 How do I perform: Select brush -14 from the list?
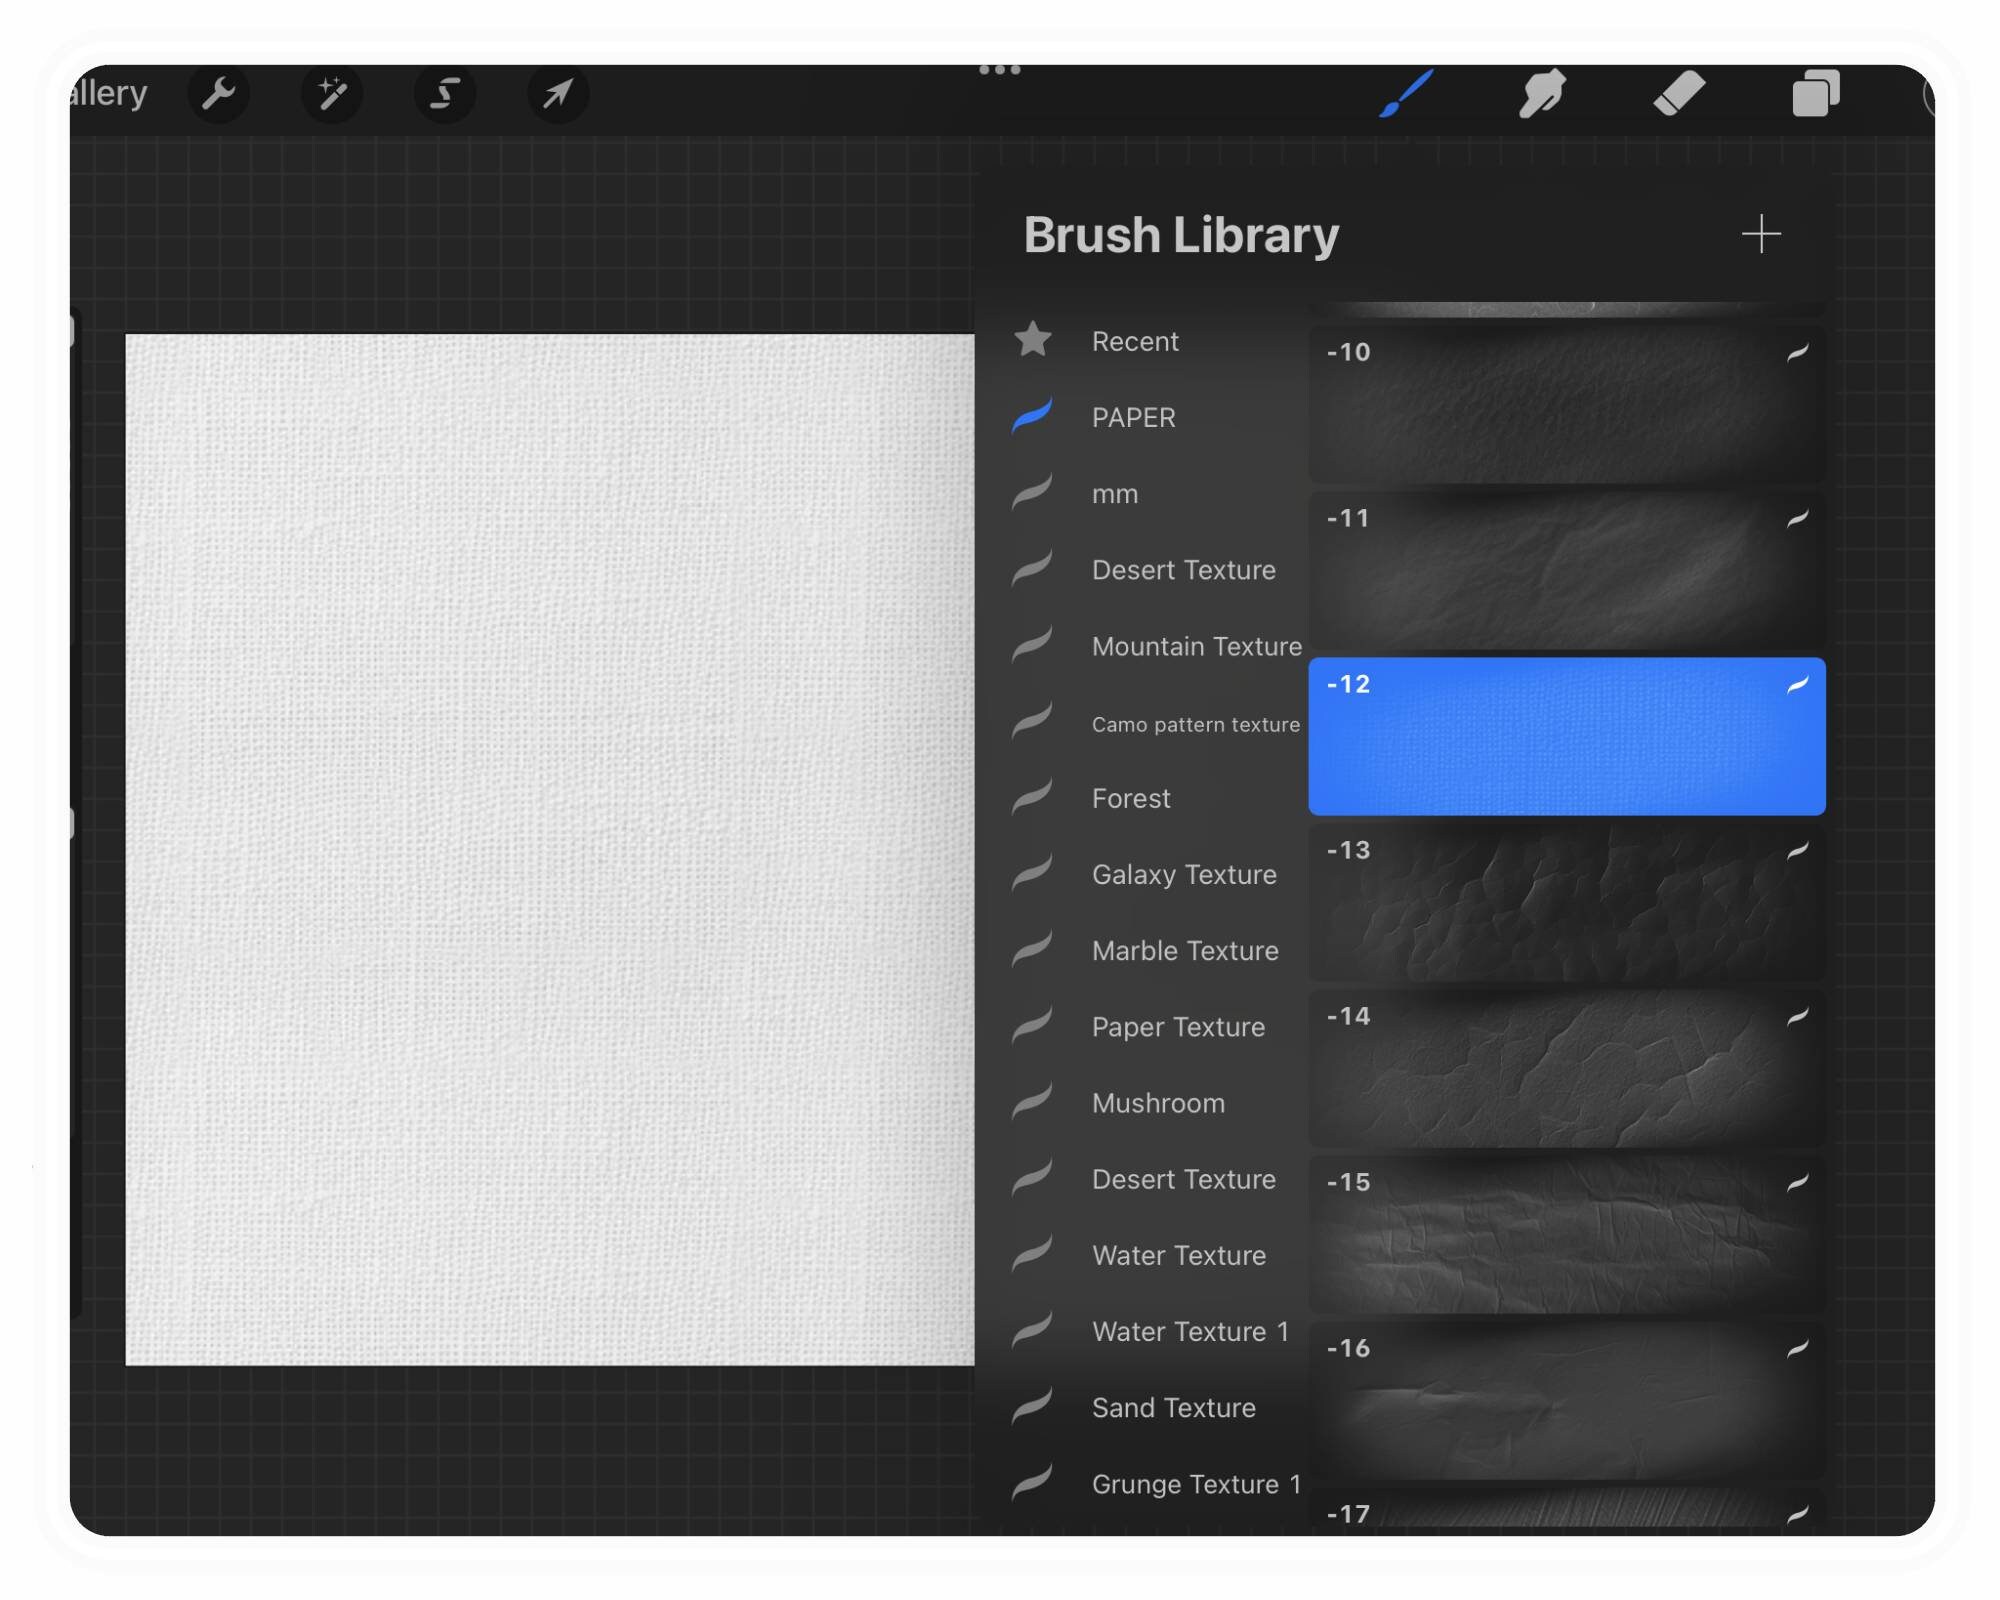[1567, 1070]
